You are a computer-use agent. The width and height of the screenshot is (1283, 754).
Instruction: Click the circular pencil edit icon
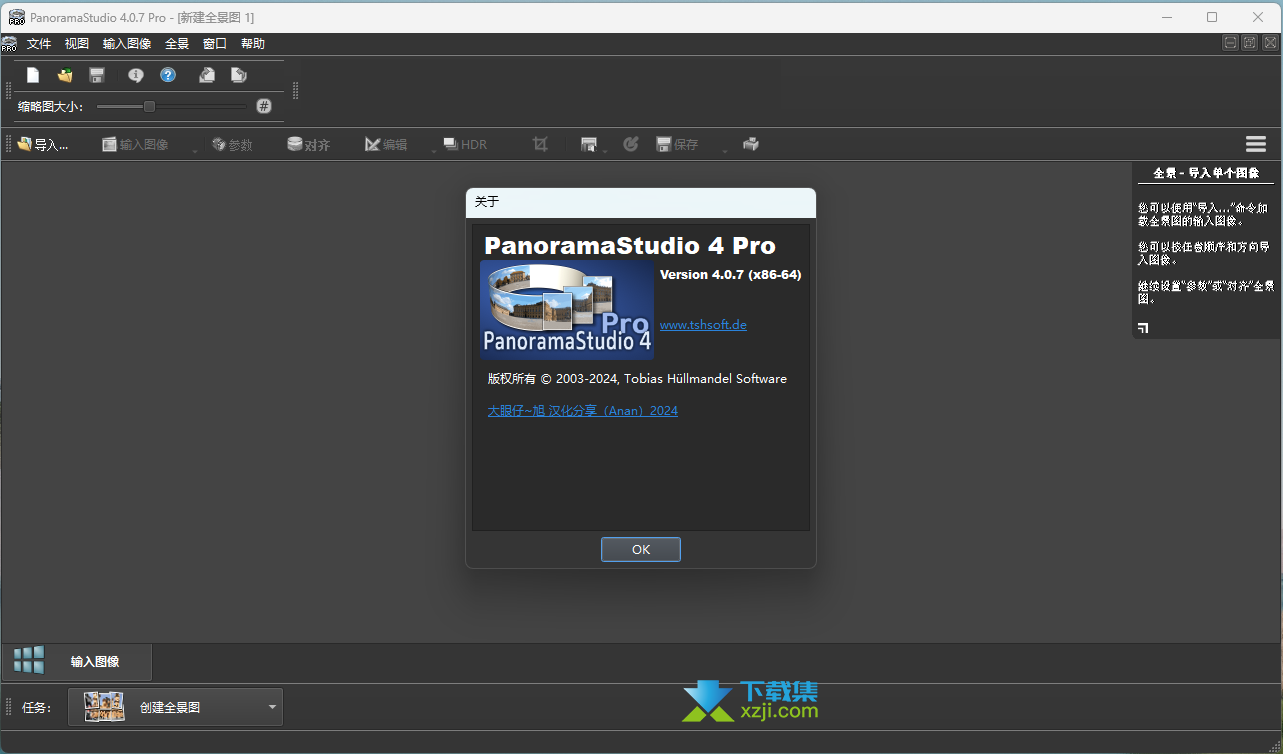[631, 144]
